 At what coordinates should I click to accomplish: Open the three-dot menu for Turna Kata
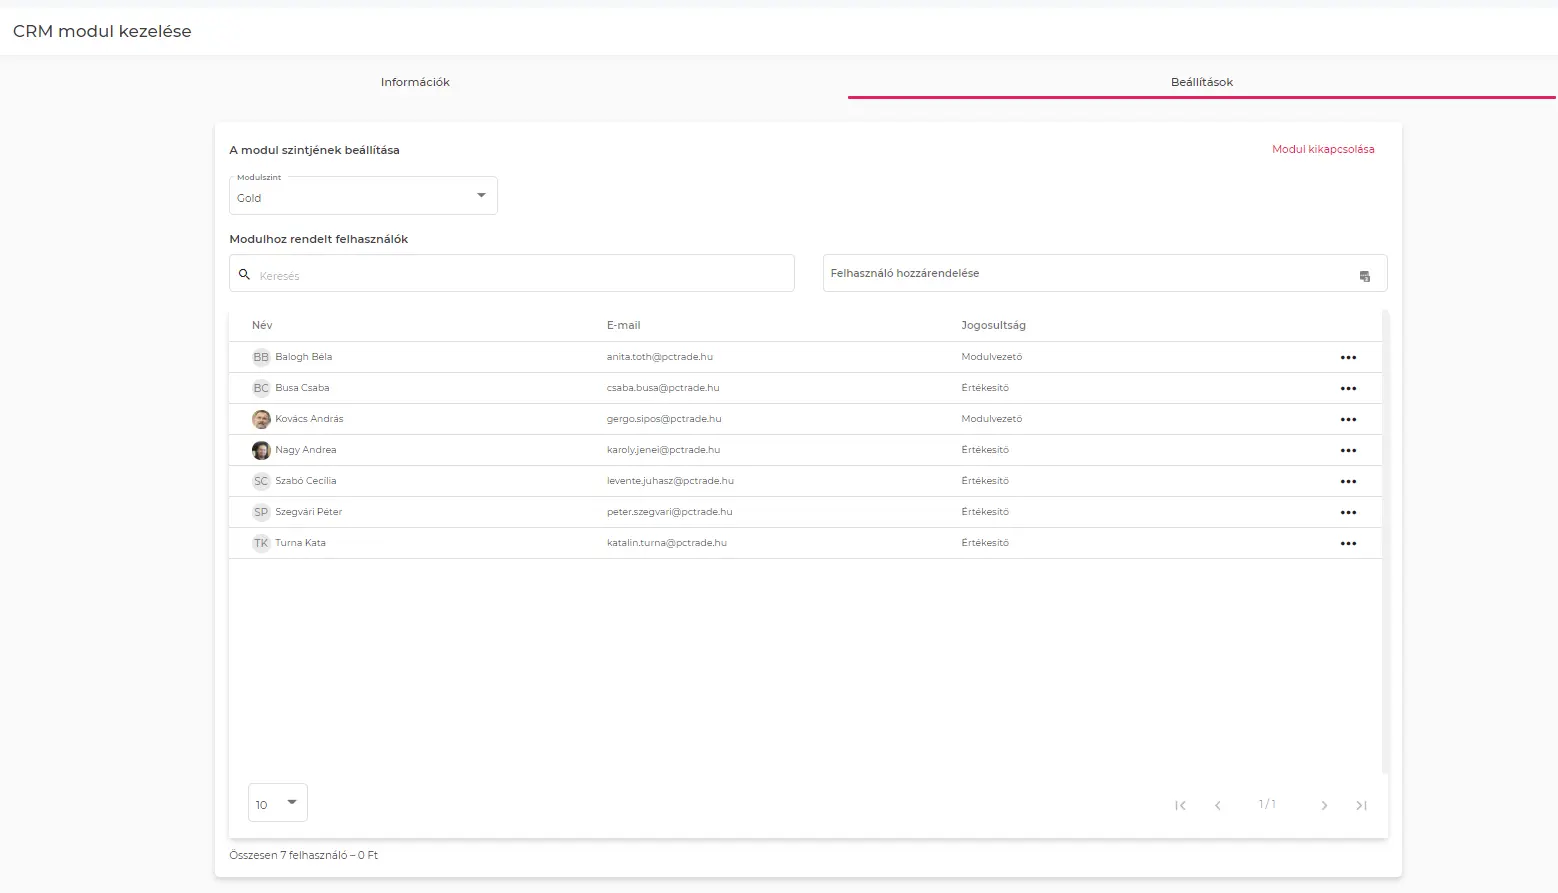1348,544
